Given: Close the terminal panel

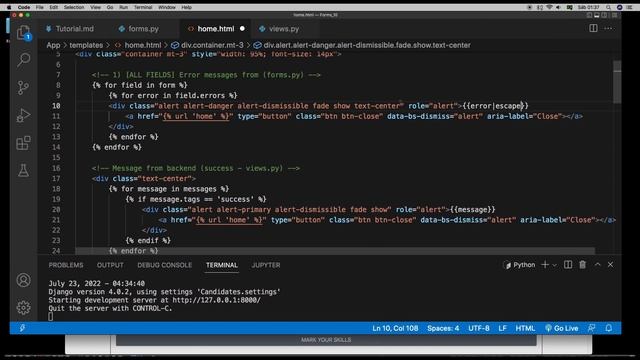Looking at the screenshot, I should (x=611, y=265).
